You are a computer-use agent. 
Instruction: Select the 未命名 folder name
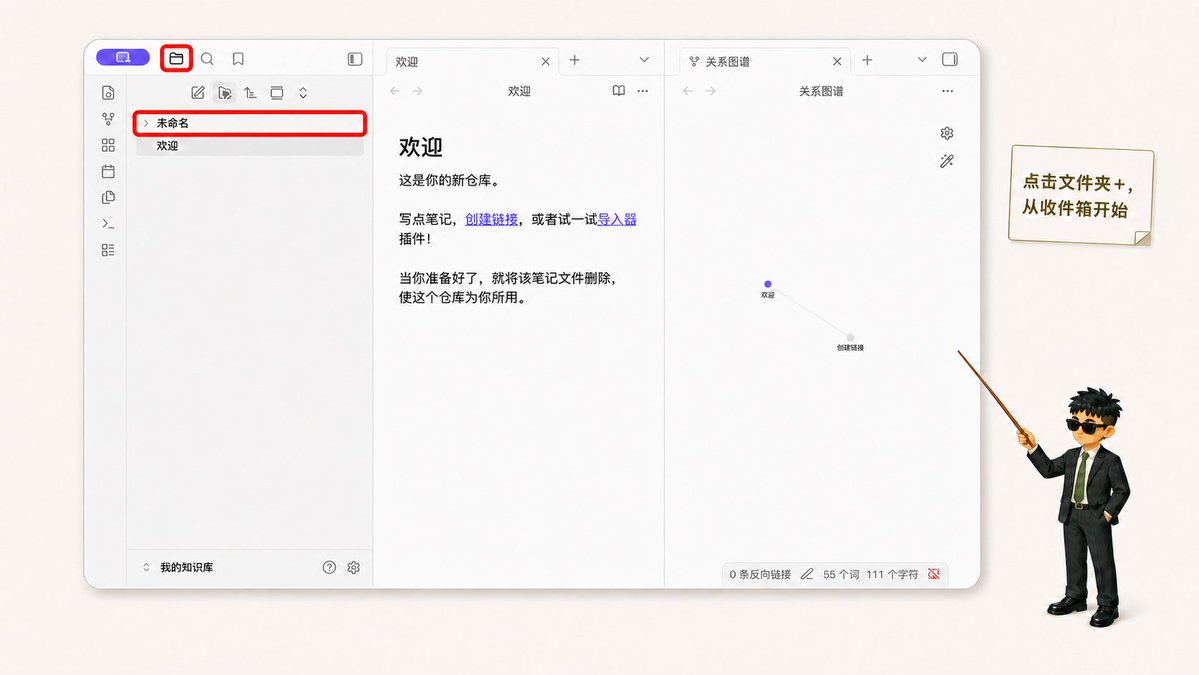click(173, 123)
